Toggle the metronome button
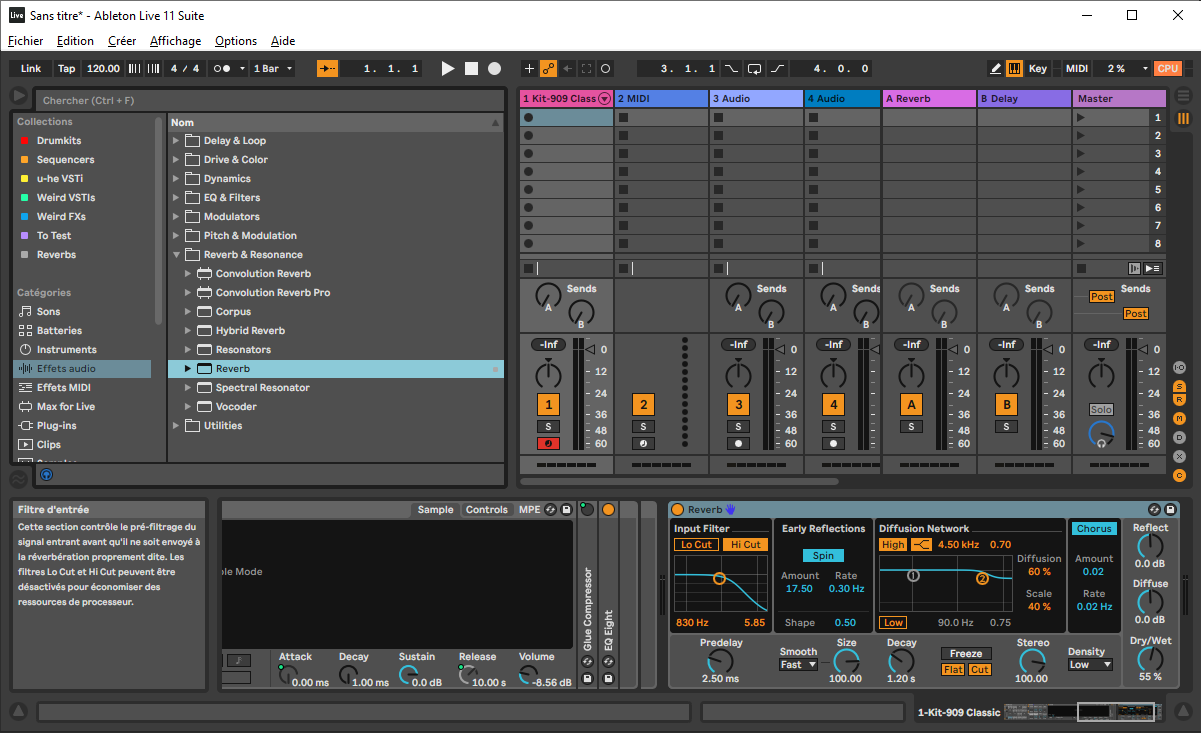This screenshot has height=733, width=1201. [222, 68]
